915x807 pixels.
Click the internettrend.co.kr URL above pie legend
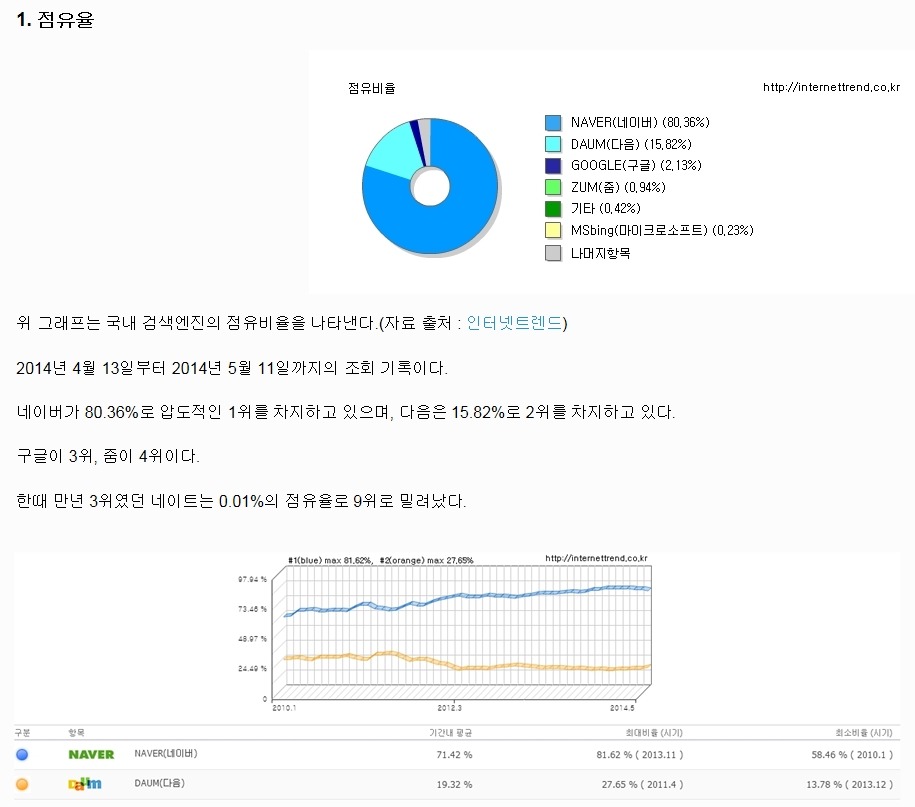[832, 88]
